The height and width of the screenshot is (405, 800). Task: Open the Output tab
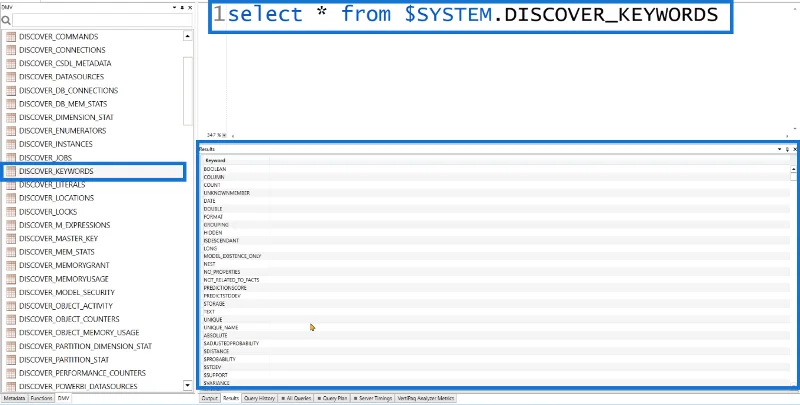click(210, 398)
